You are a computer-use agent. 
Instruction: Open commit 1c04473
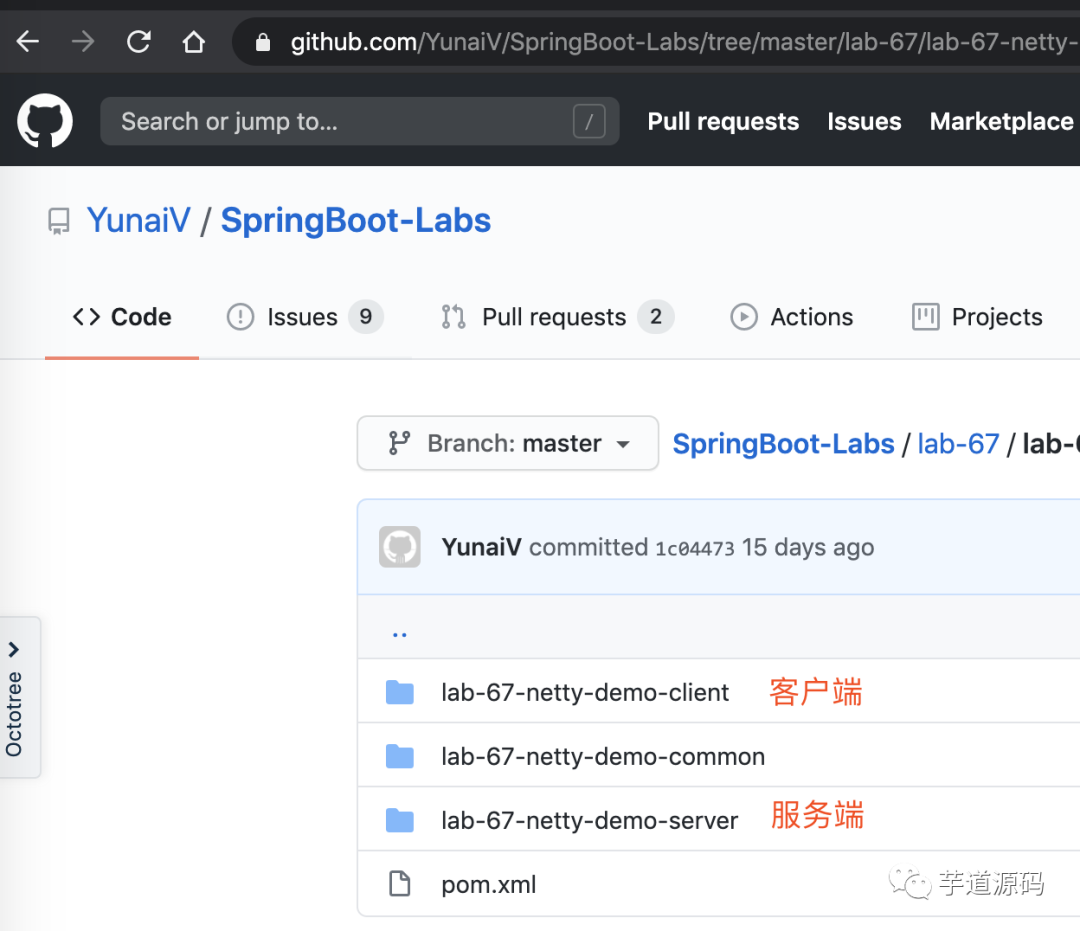point(694,548)
